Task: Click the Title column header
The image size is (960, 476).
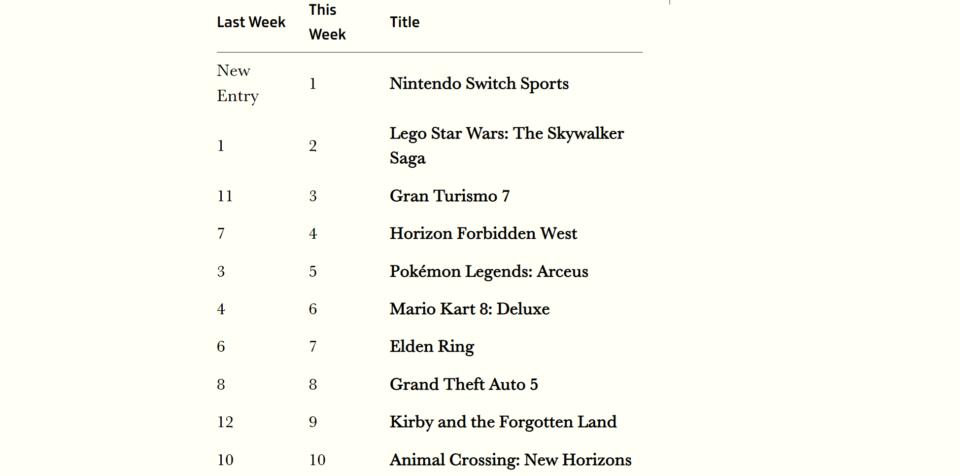Action: [405, 22]
